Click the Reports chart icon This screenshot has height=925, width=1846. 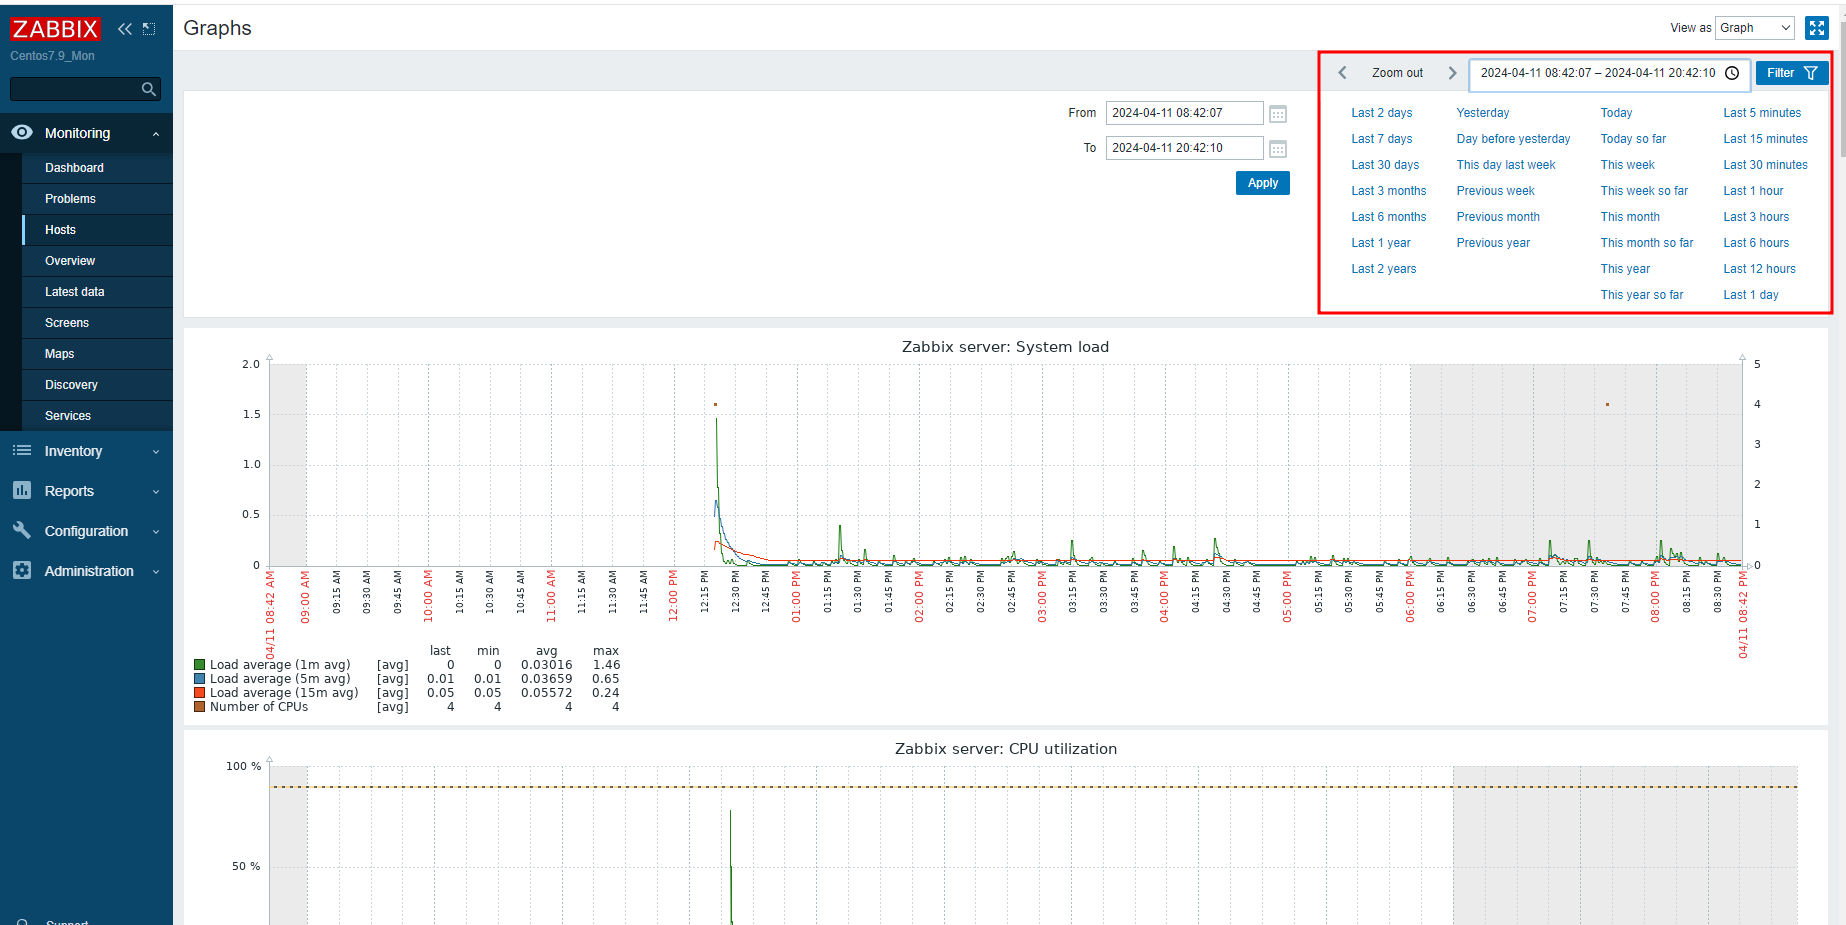tap(22, 490)
